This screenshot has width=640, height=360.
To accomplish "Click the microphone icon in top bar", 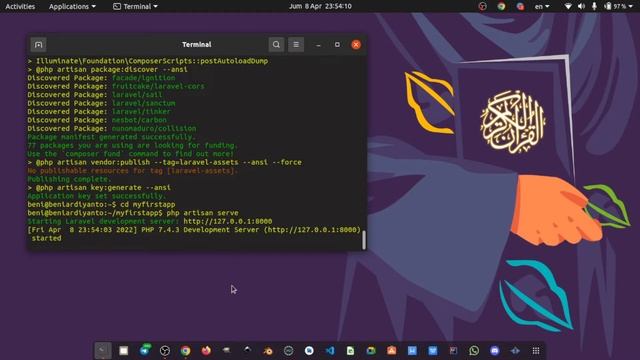I will click(x=594, y=6).
